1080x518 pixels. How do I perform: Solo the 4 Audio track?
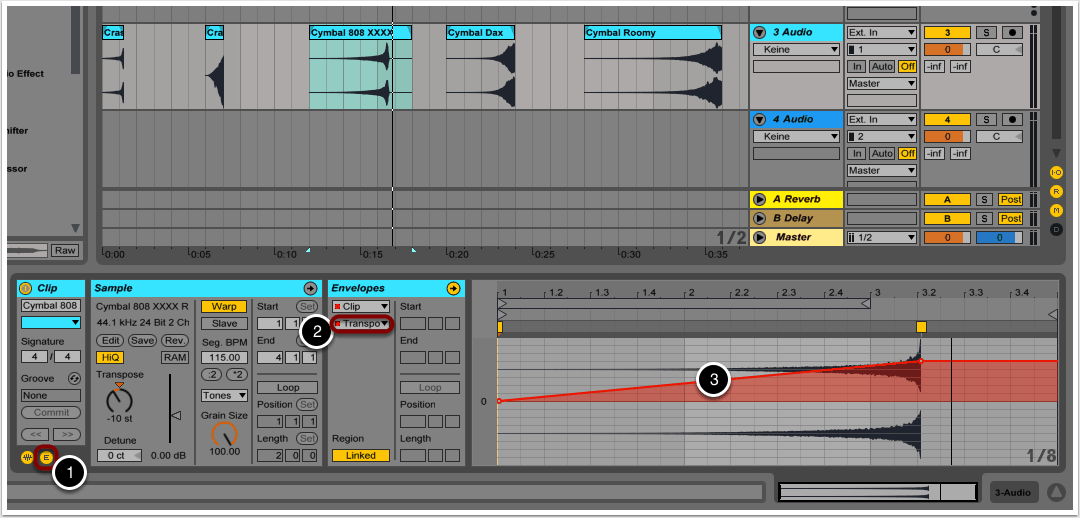click(984, 119)
